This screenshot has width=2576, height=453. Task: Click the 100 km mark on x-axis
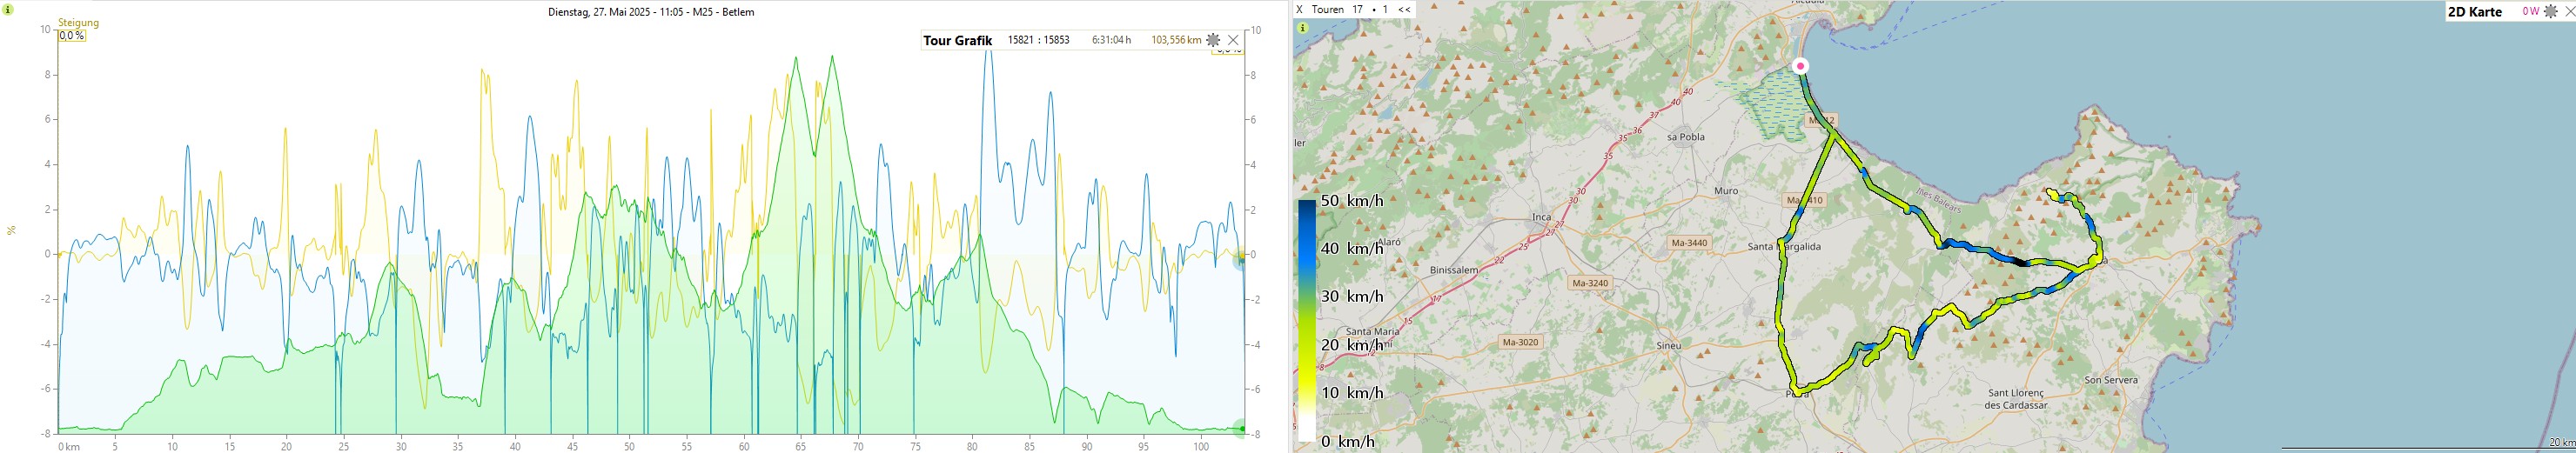coord(1201,446)
